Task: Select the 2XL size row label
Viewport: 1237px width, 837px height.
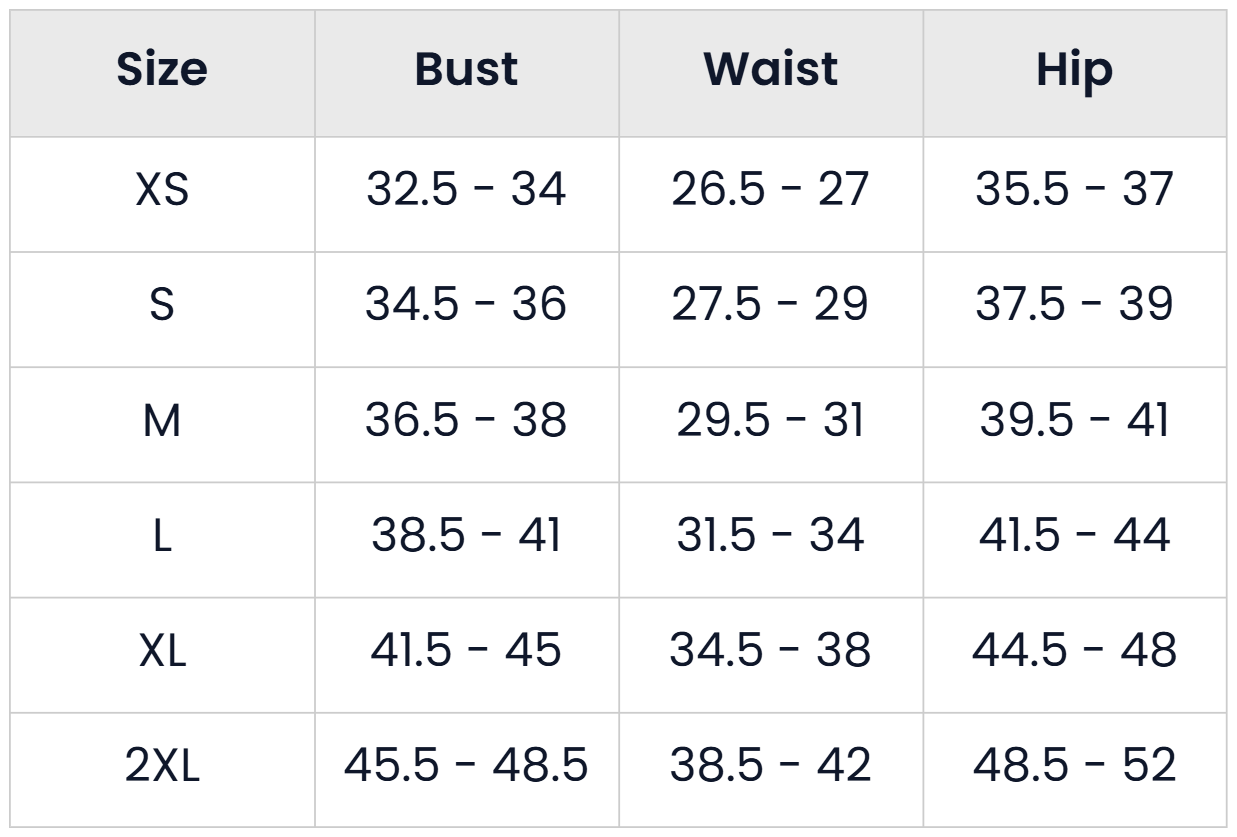Action: (162, 766)
